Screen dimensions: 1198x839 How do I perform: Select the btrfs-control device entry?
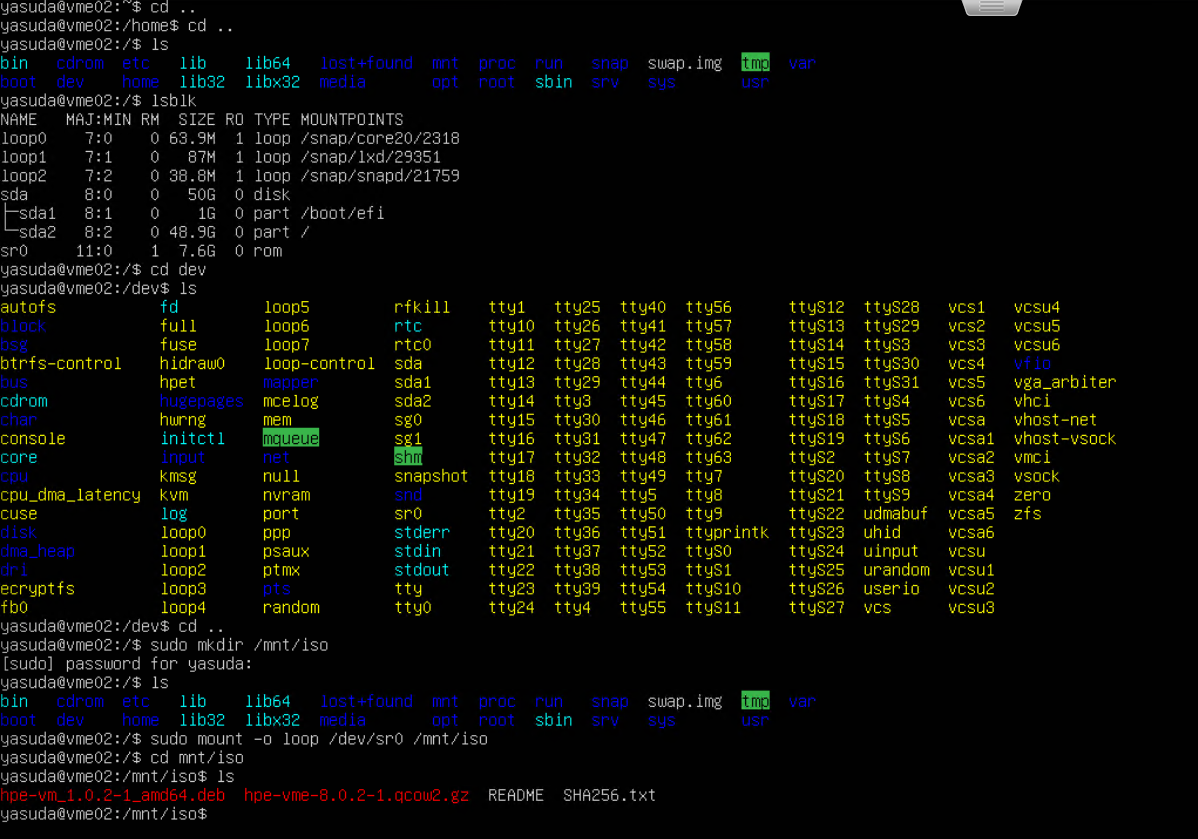61,364
